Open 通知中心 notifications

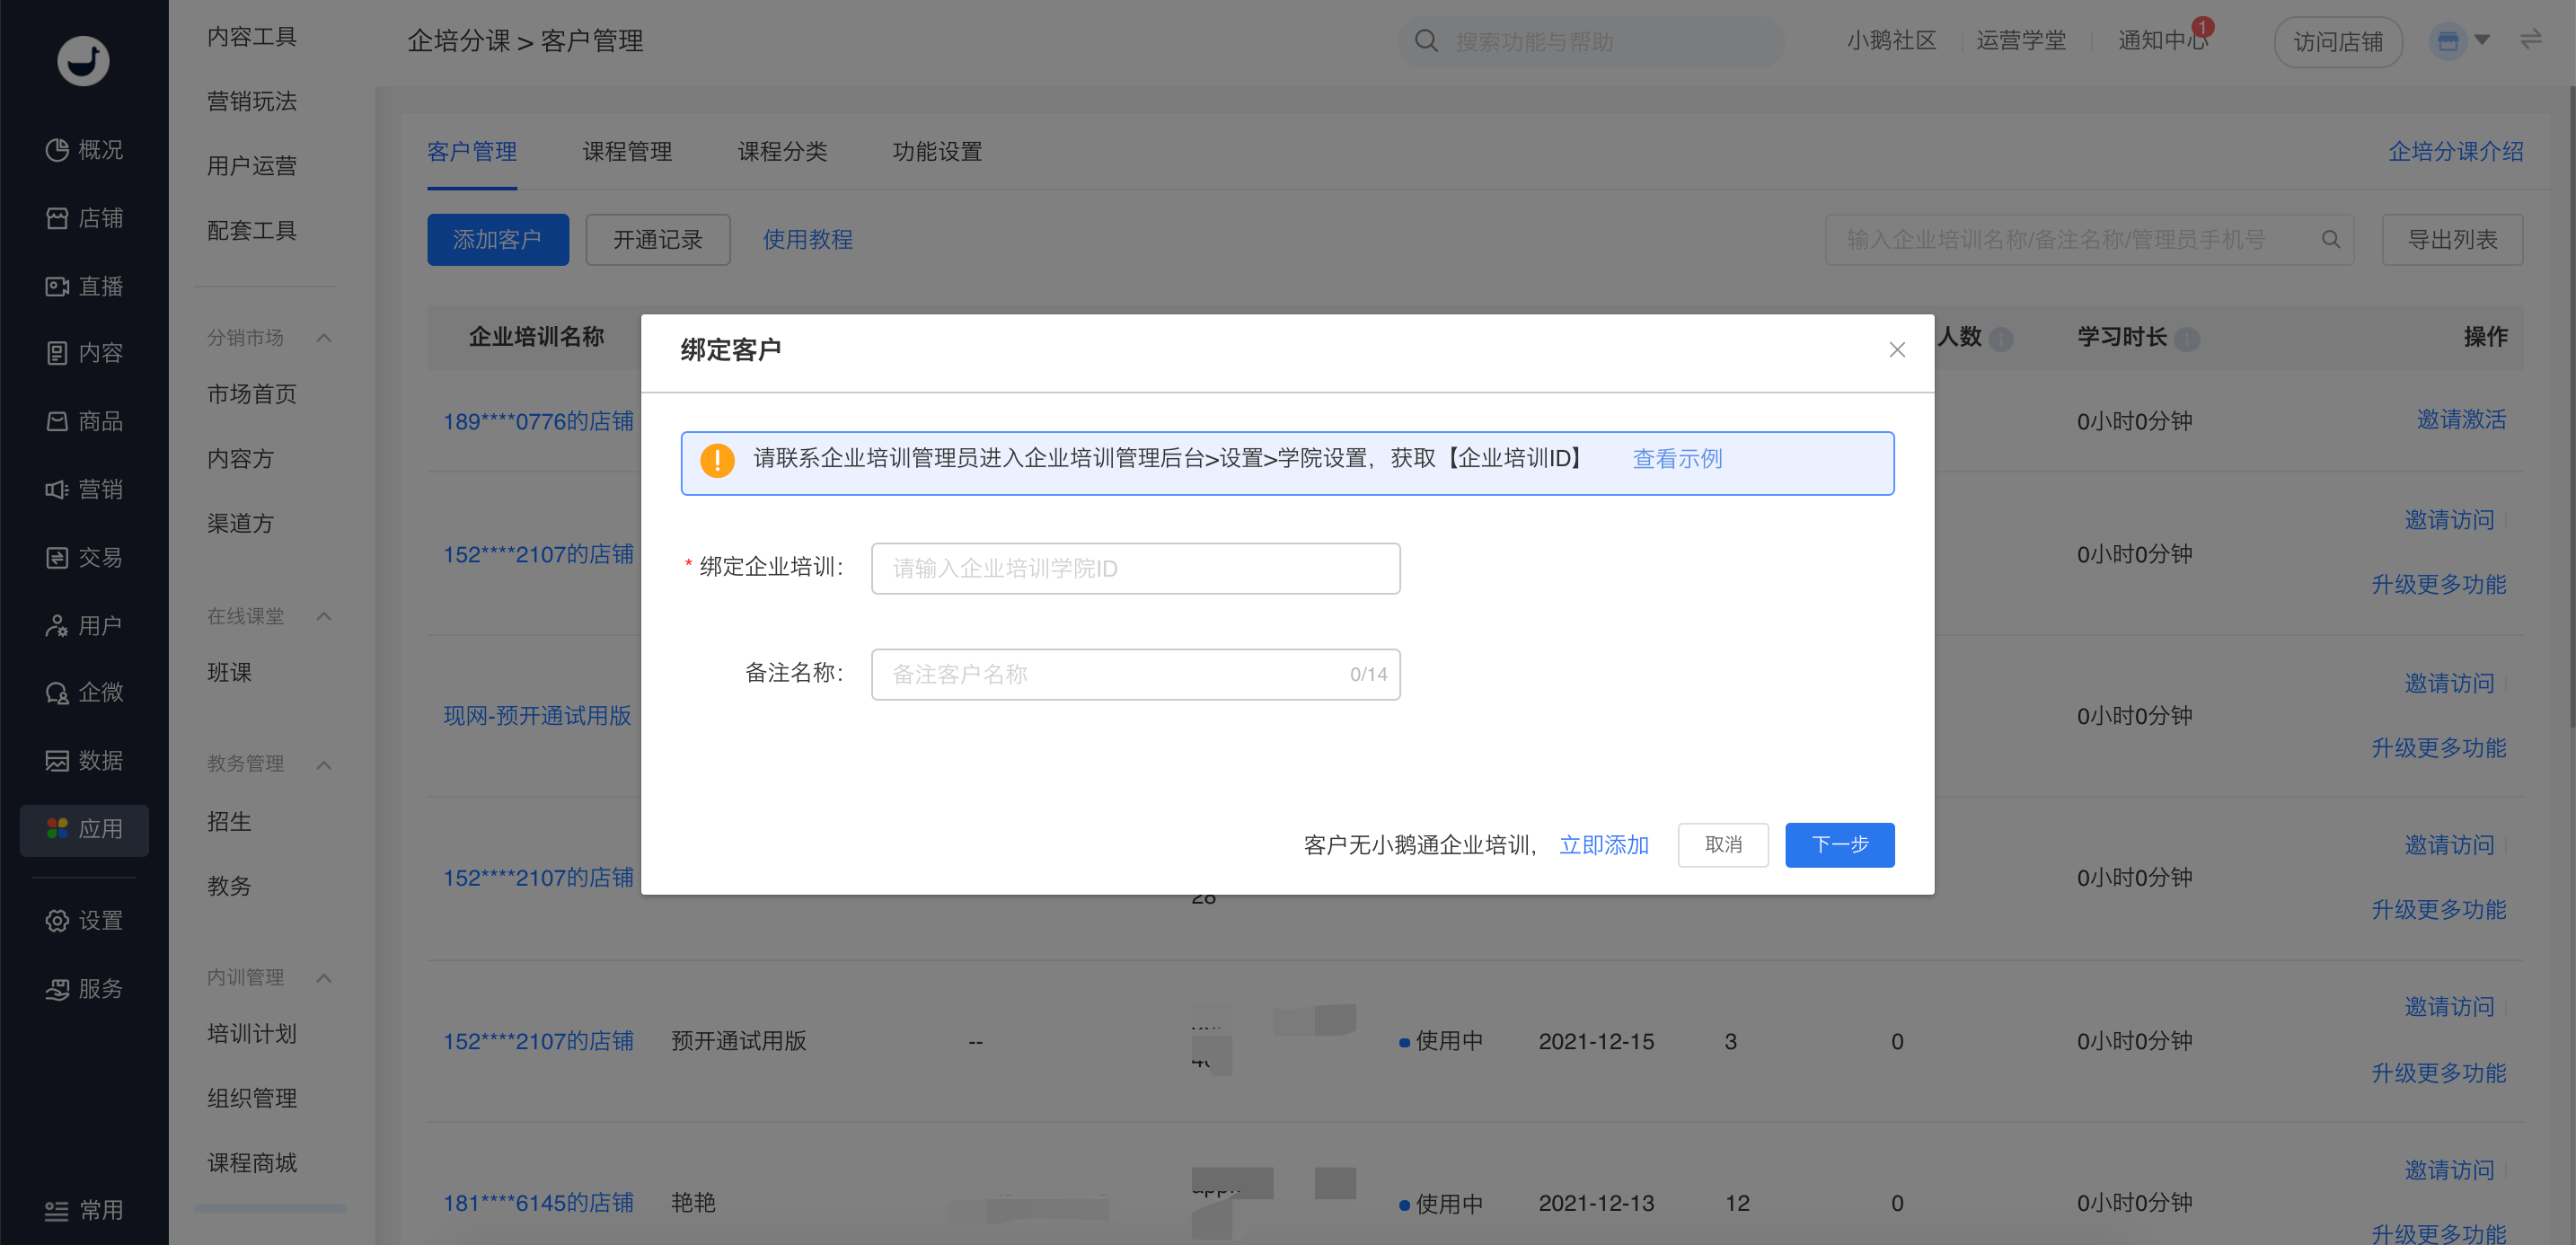point(2163,40)
